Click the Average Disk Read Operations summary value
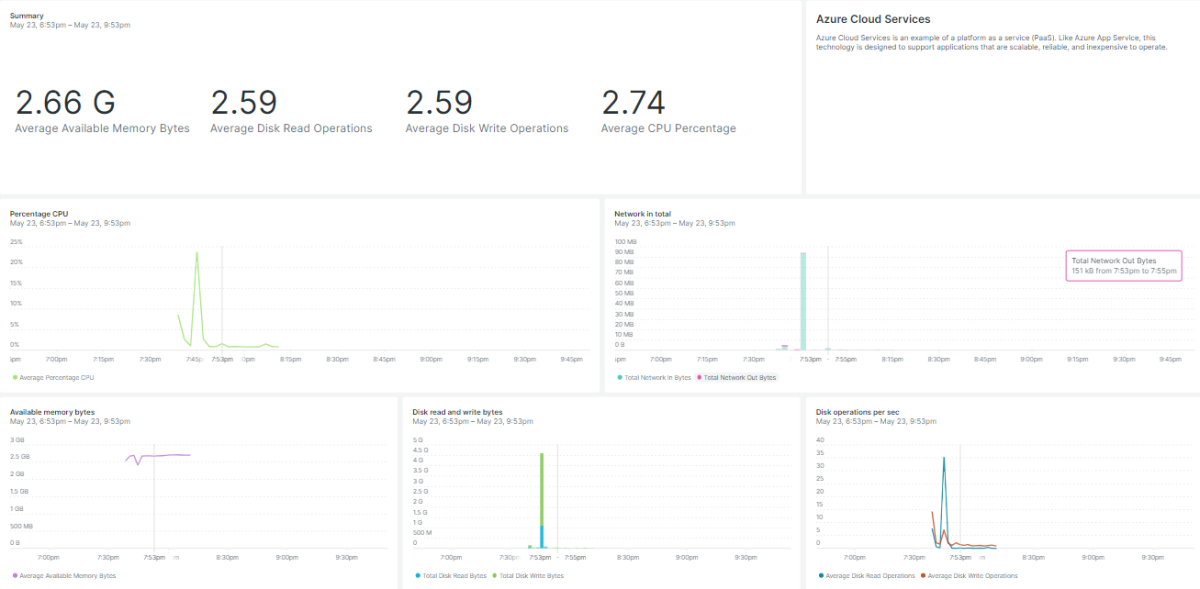 244,103
